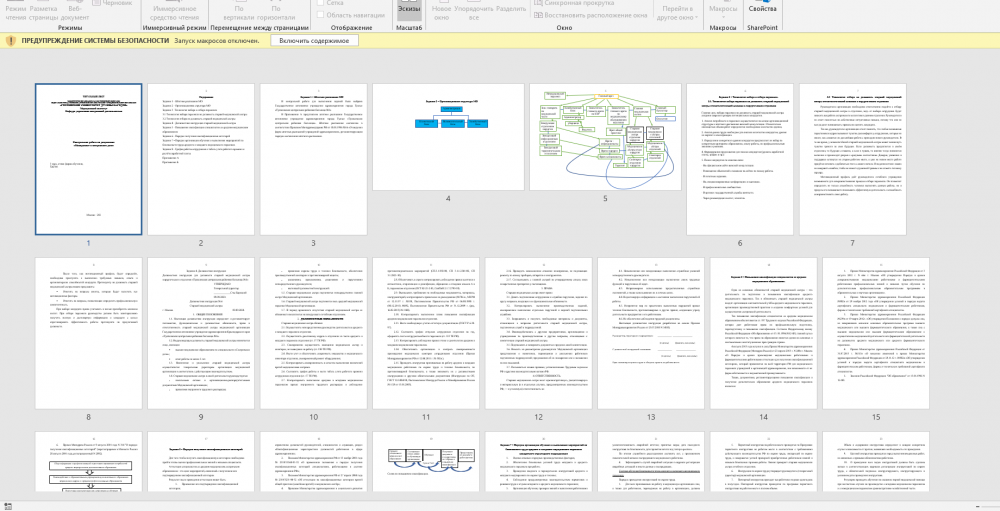Switch to Веб-документ view
This screenshot has height=511, width=1000.
coord(75,11)
